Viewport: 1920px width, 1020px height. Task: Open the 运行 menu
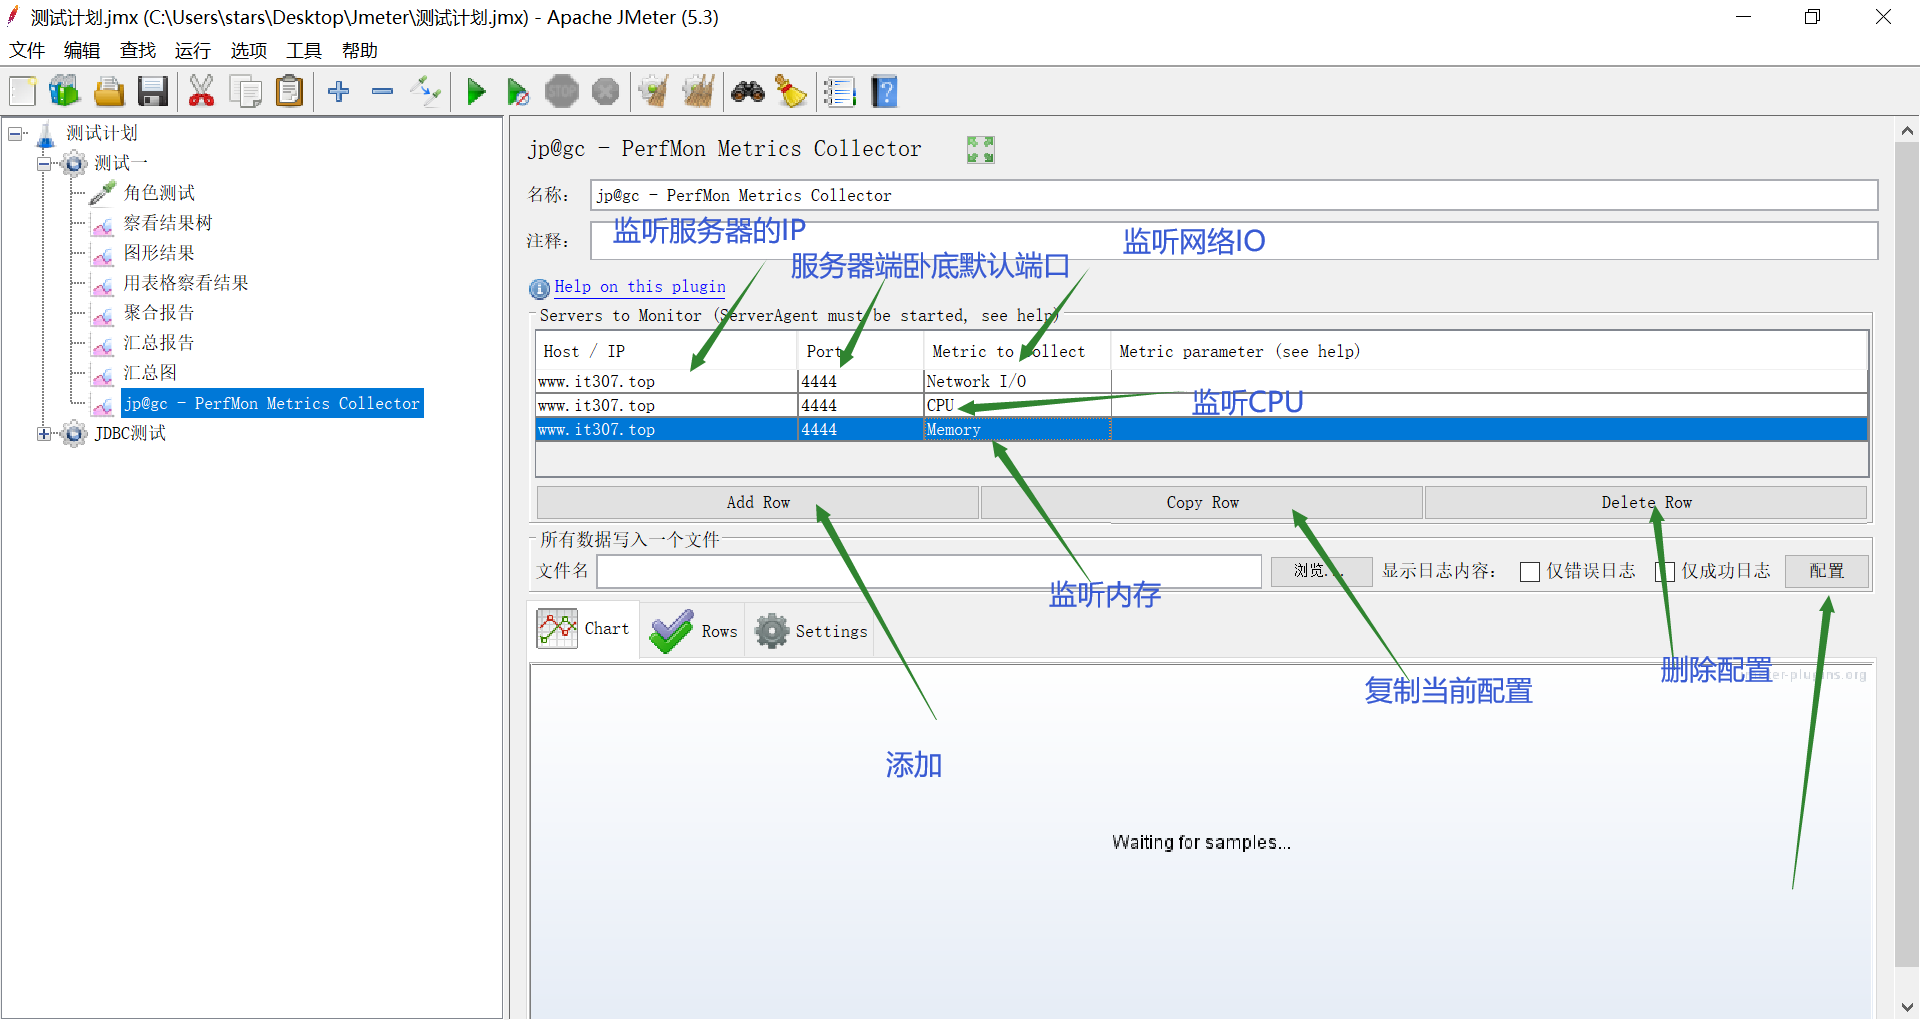[x=192, y=50]
